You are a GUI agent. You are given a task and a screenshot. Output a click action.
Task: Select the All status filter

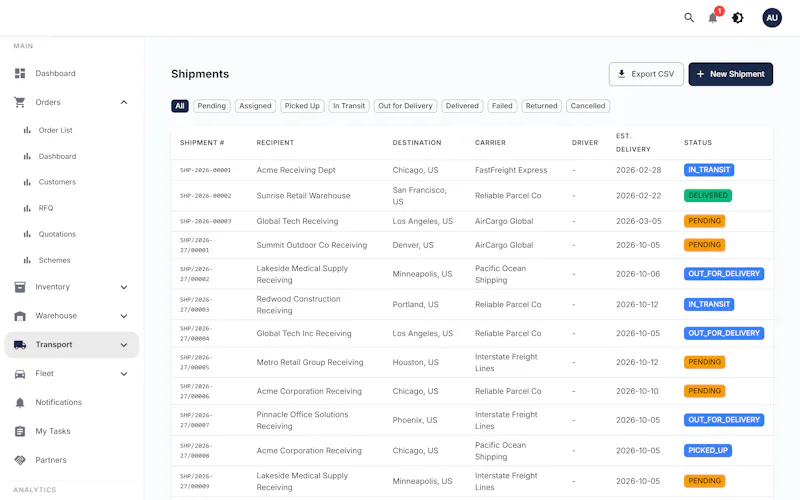180,106
